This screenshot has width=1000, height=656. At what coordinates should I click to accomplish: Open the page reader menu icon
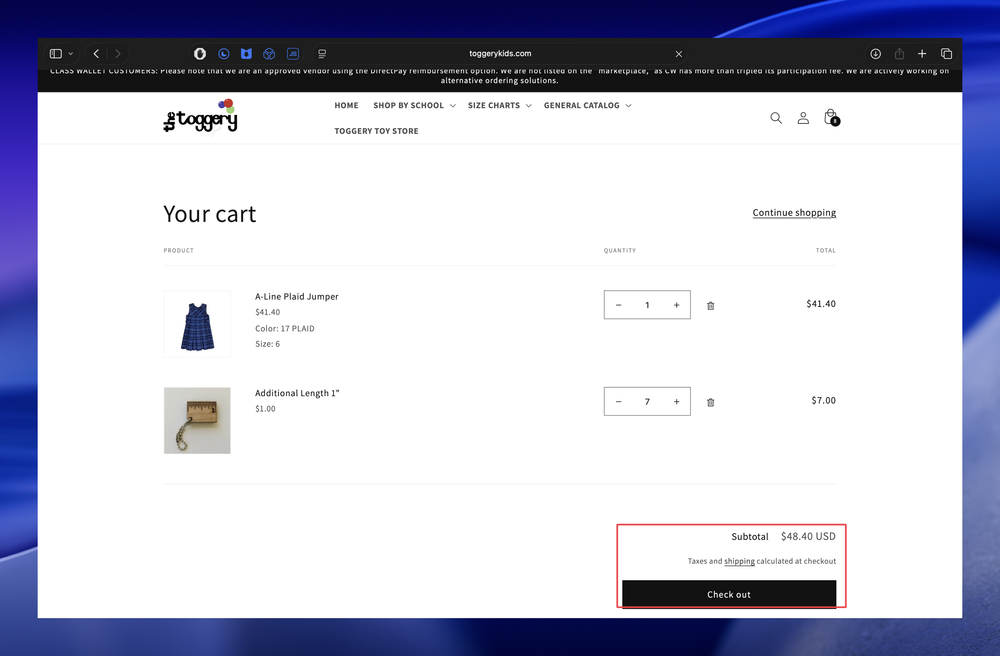[x=322, y=54]
